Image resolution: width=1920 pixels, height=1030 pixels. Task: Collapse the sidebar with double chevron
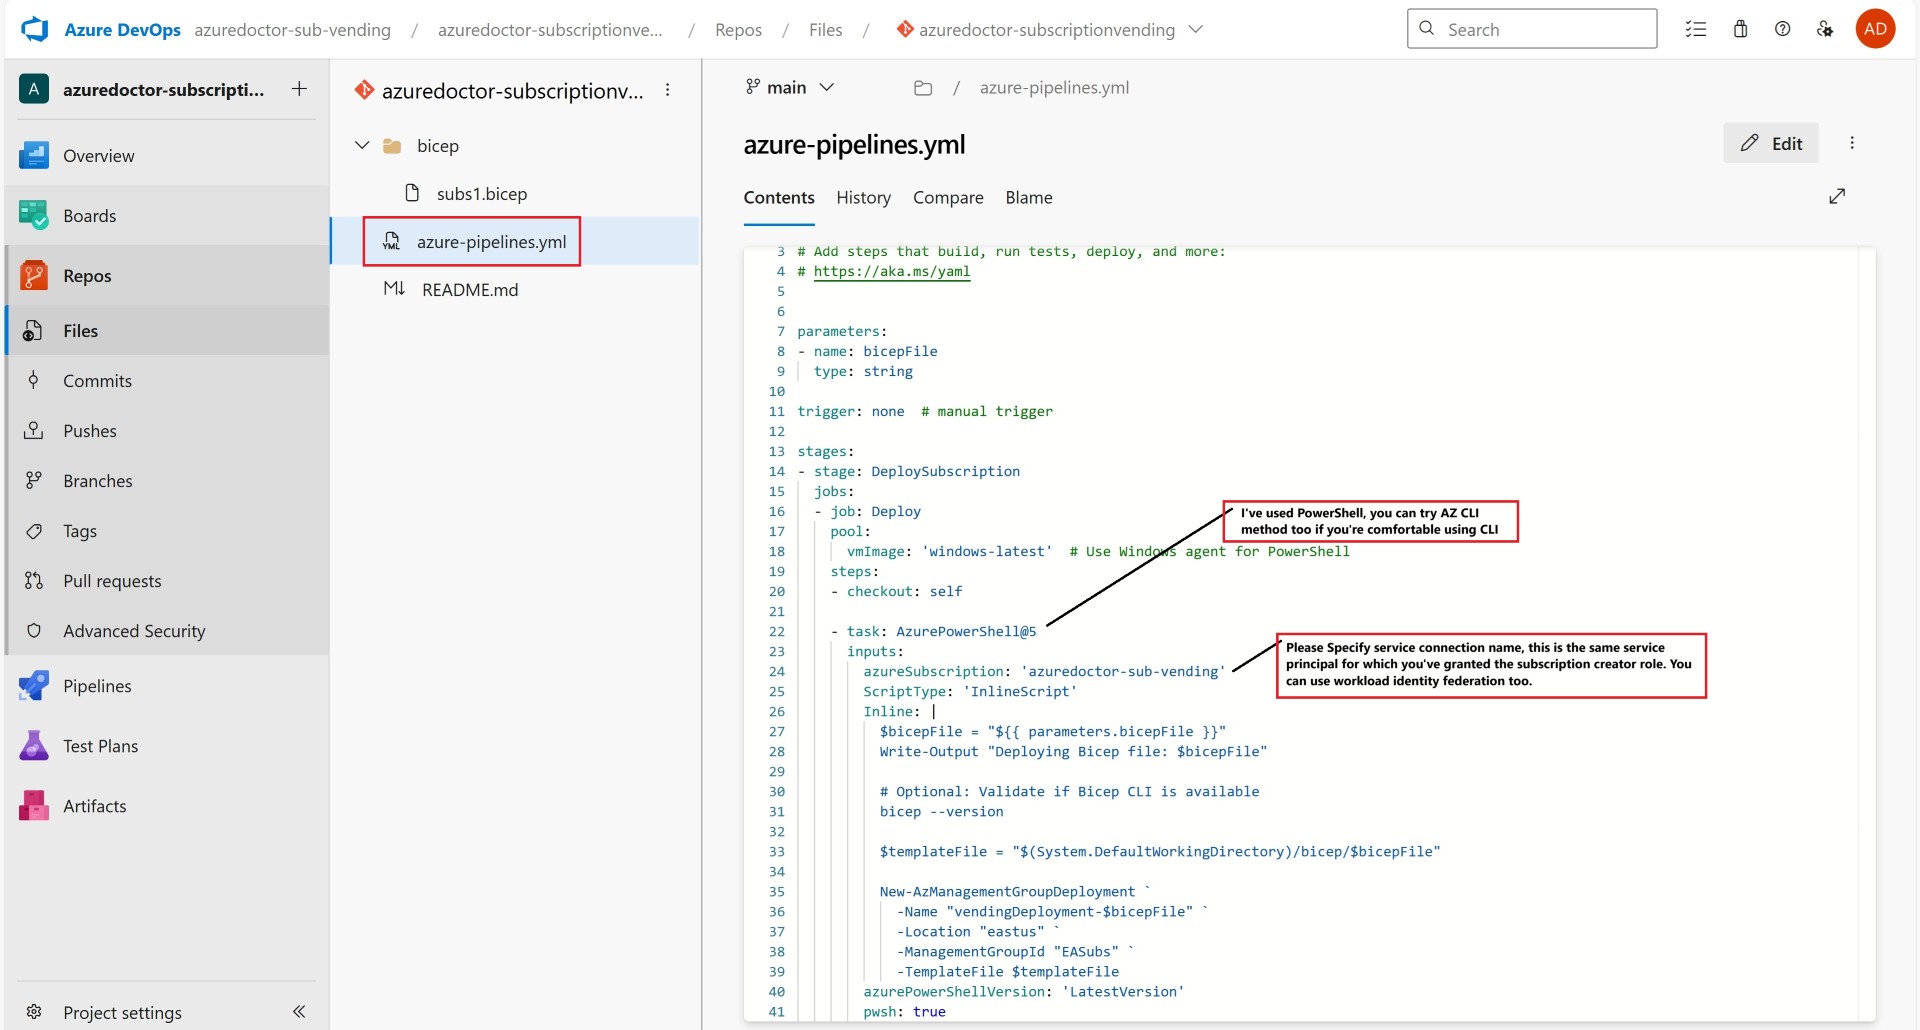click(x=299, y=1012)
